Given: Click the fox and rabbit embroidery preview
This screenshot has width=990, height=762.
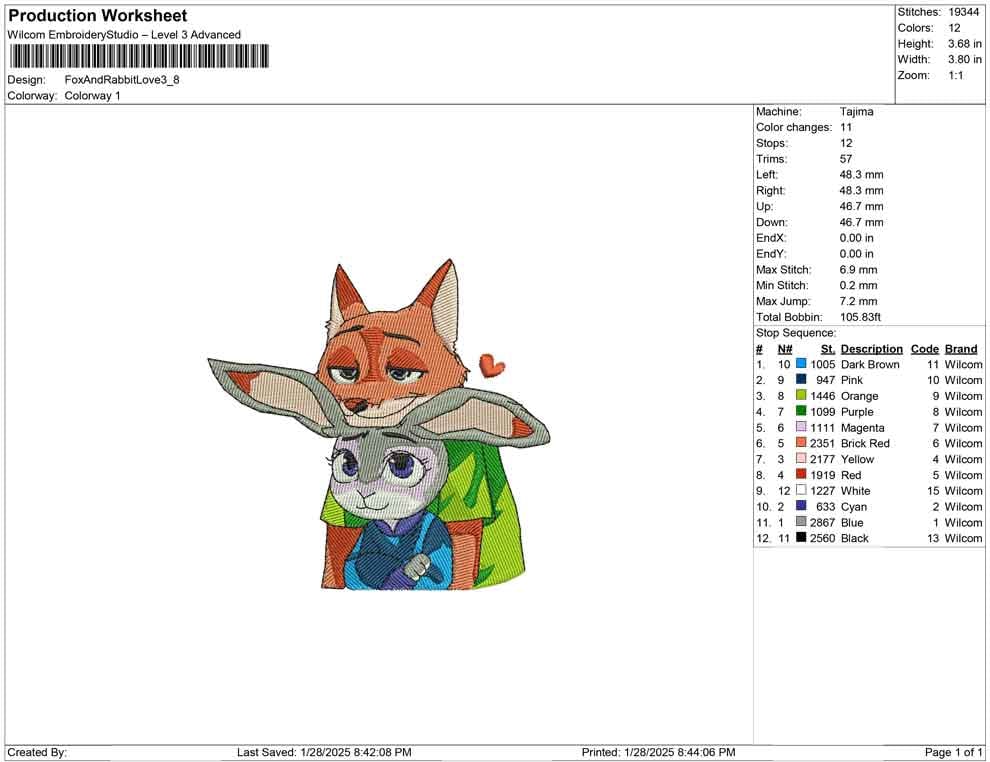Looking at the screenshot, I should coord(379,424).
